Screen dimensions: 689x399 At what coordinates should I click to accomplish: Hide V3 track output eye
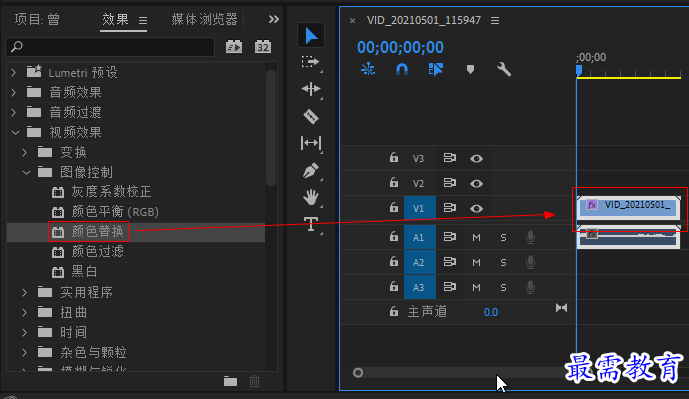pyautogui.click(x=476, y=158)
